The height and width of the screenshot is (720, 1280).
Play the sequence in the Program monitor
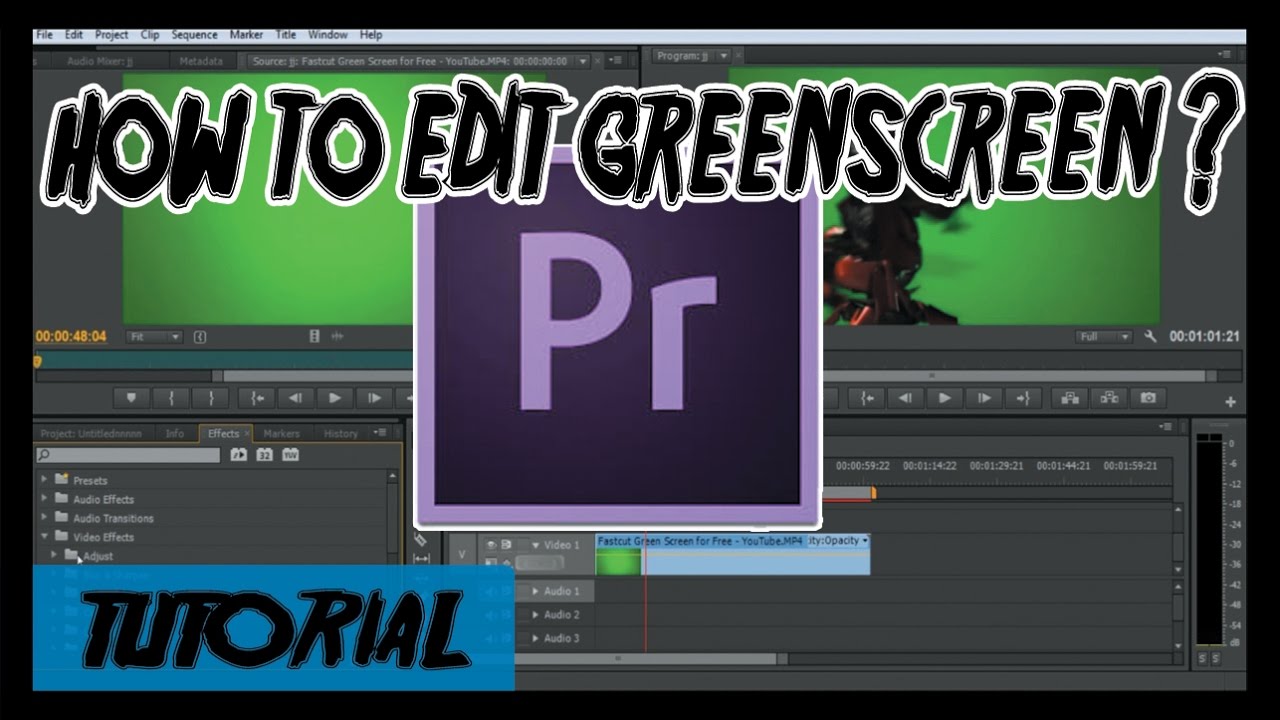944,398
